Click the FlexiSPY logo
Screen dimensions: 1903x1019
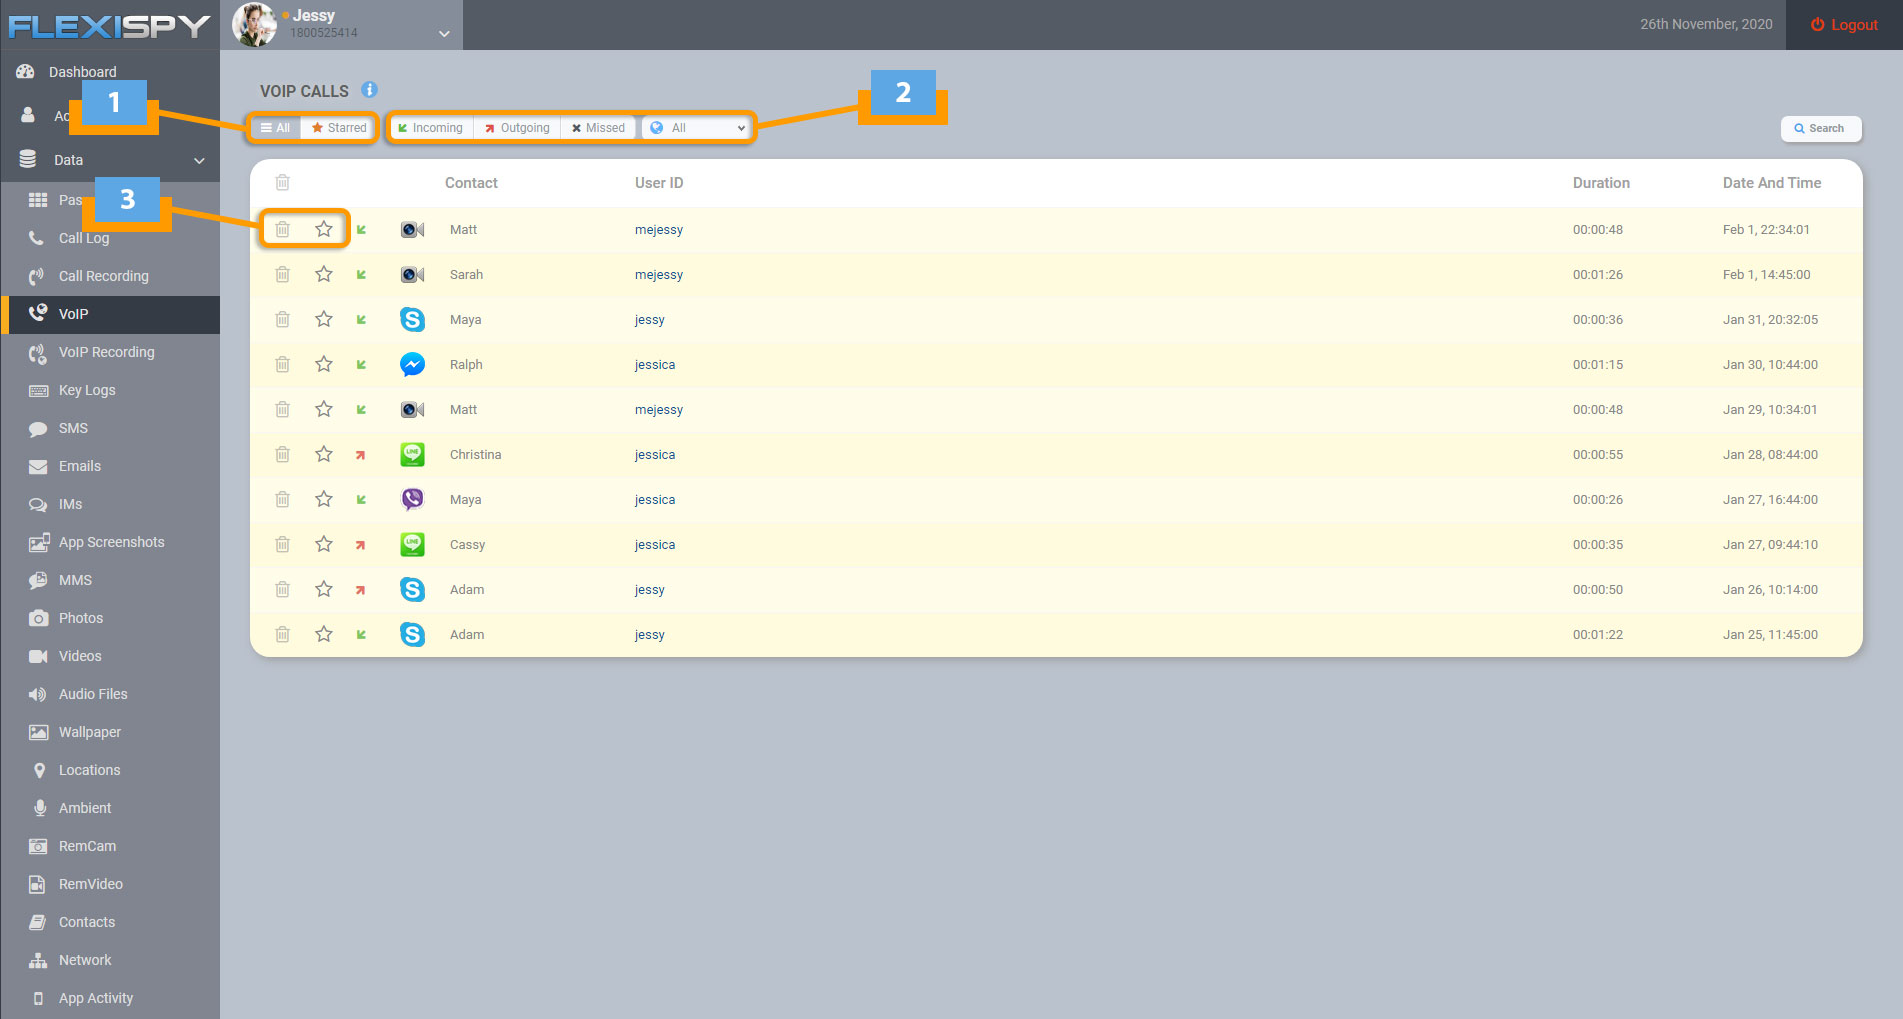click(109, 26)
